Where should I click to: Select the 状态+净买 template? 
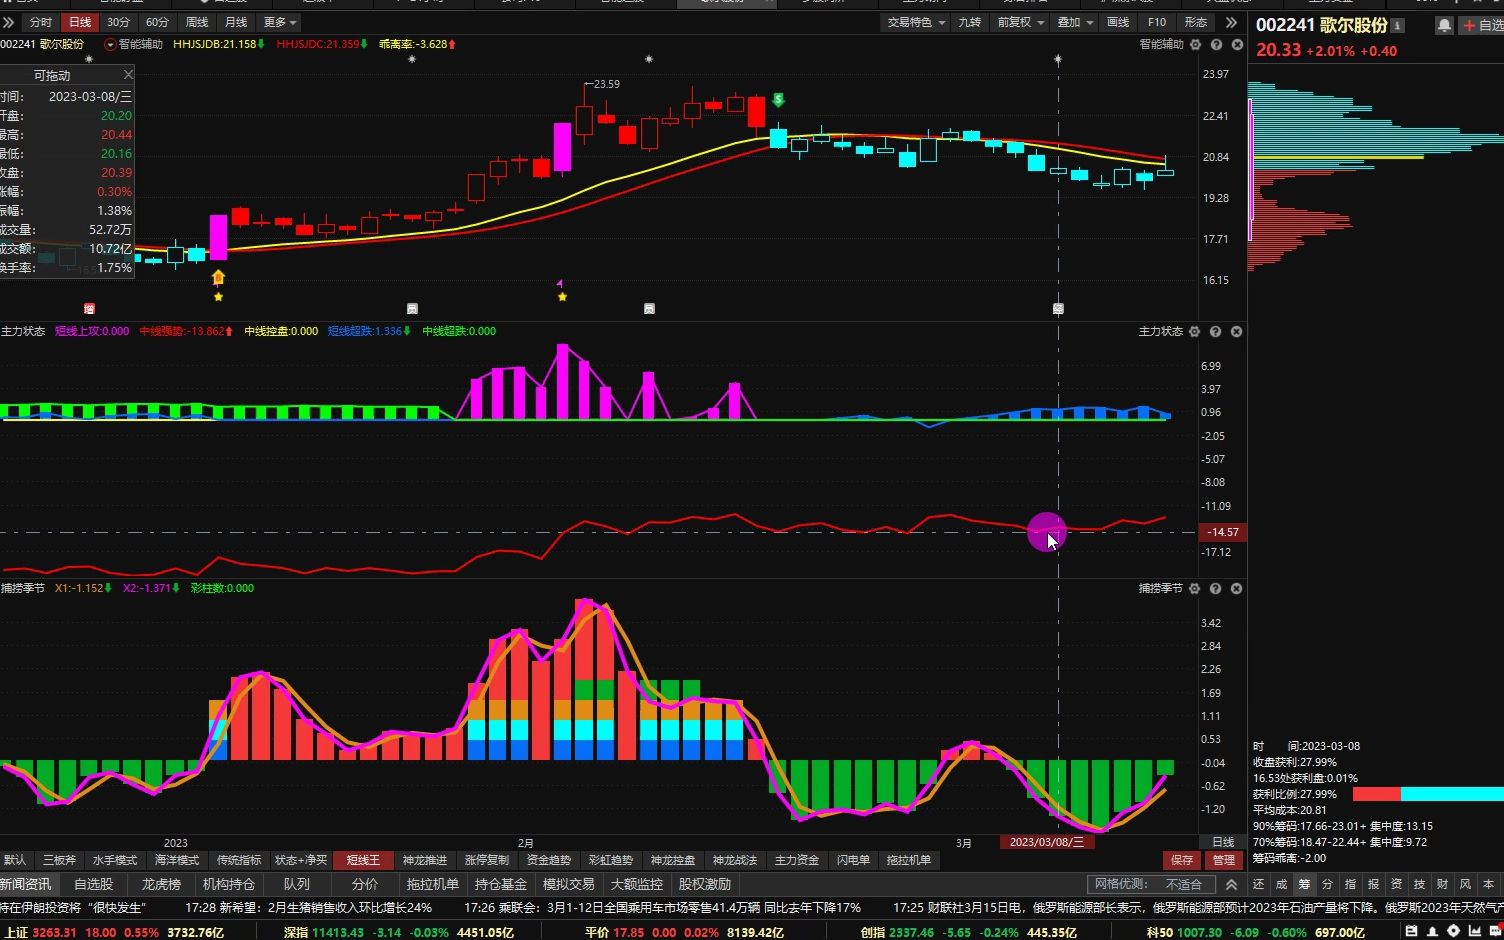point(301,861)
